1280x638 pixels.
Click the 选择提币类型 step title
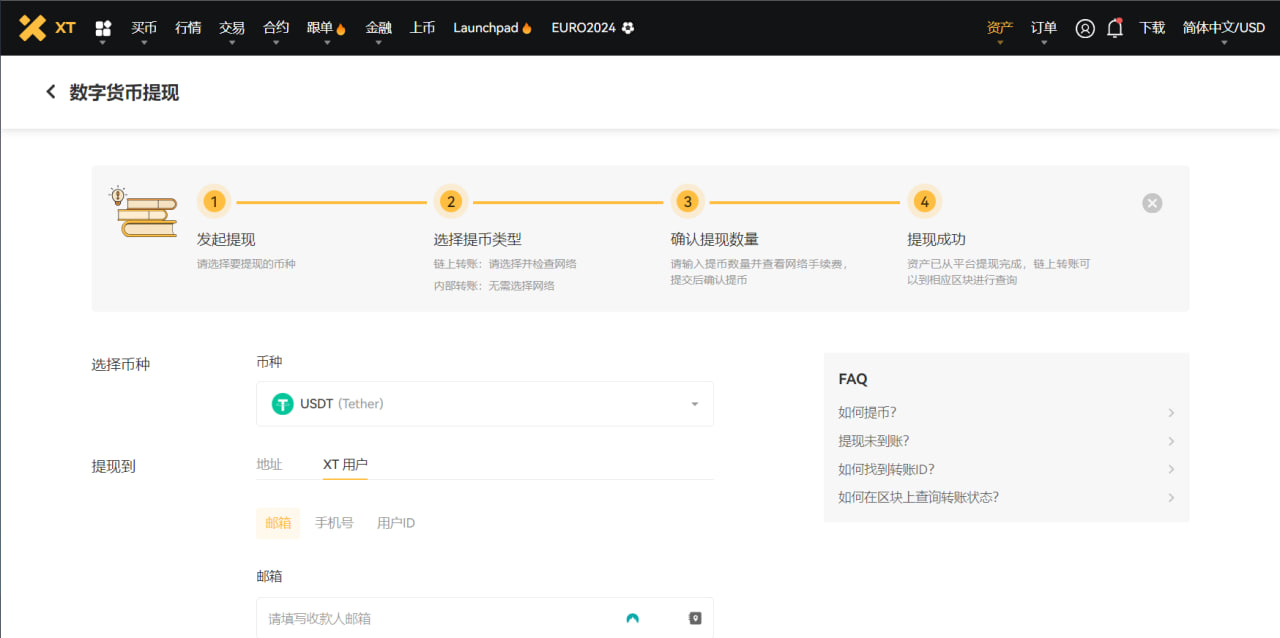click(x=478, y=240)
